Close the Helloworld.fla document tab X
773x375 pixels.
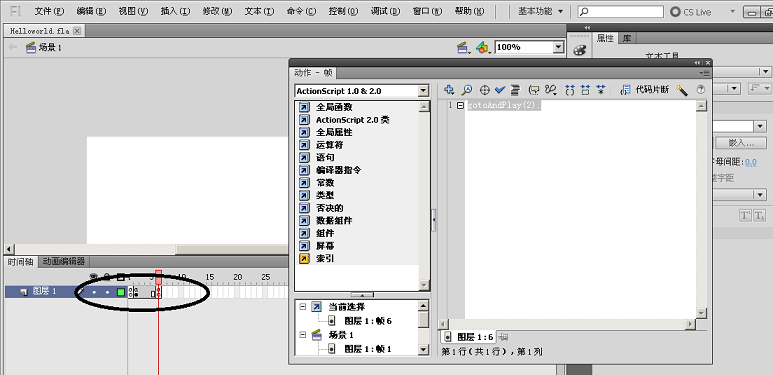(x=76, y=31)
